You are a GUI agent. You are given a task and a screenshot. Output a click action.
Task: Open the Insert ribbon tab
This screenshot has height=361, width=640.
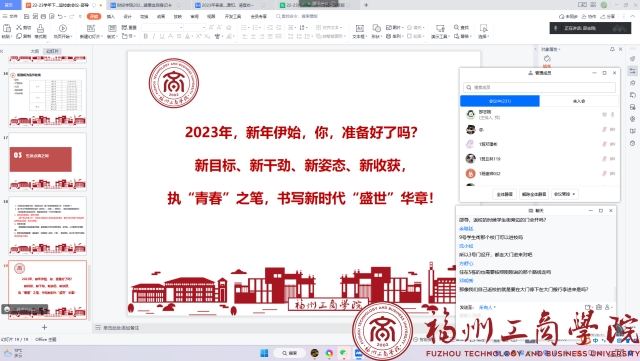[x=111, y=16]
